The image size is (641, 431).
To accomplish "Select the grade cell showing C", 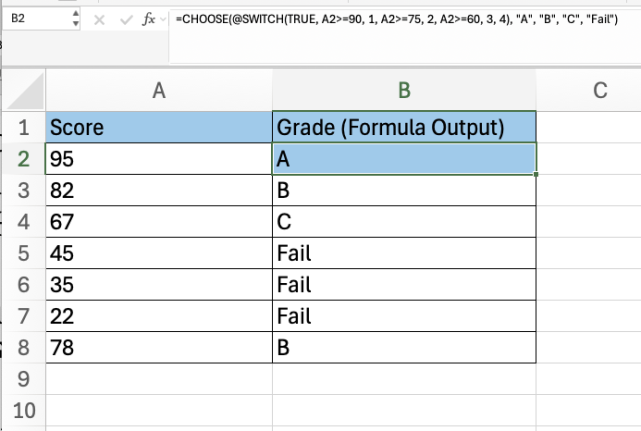I will tap(404, 222).
